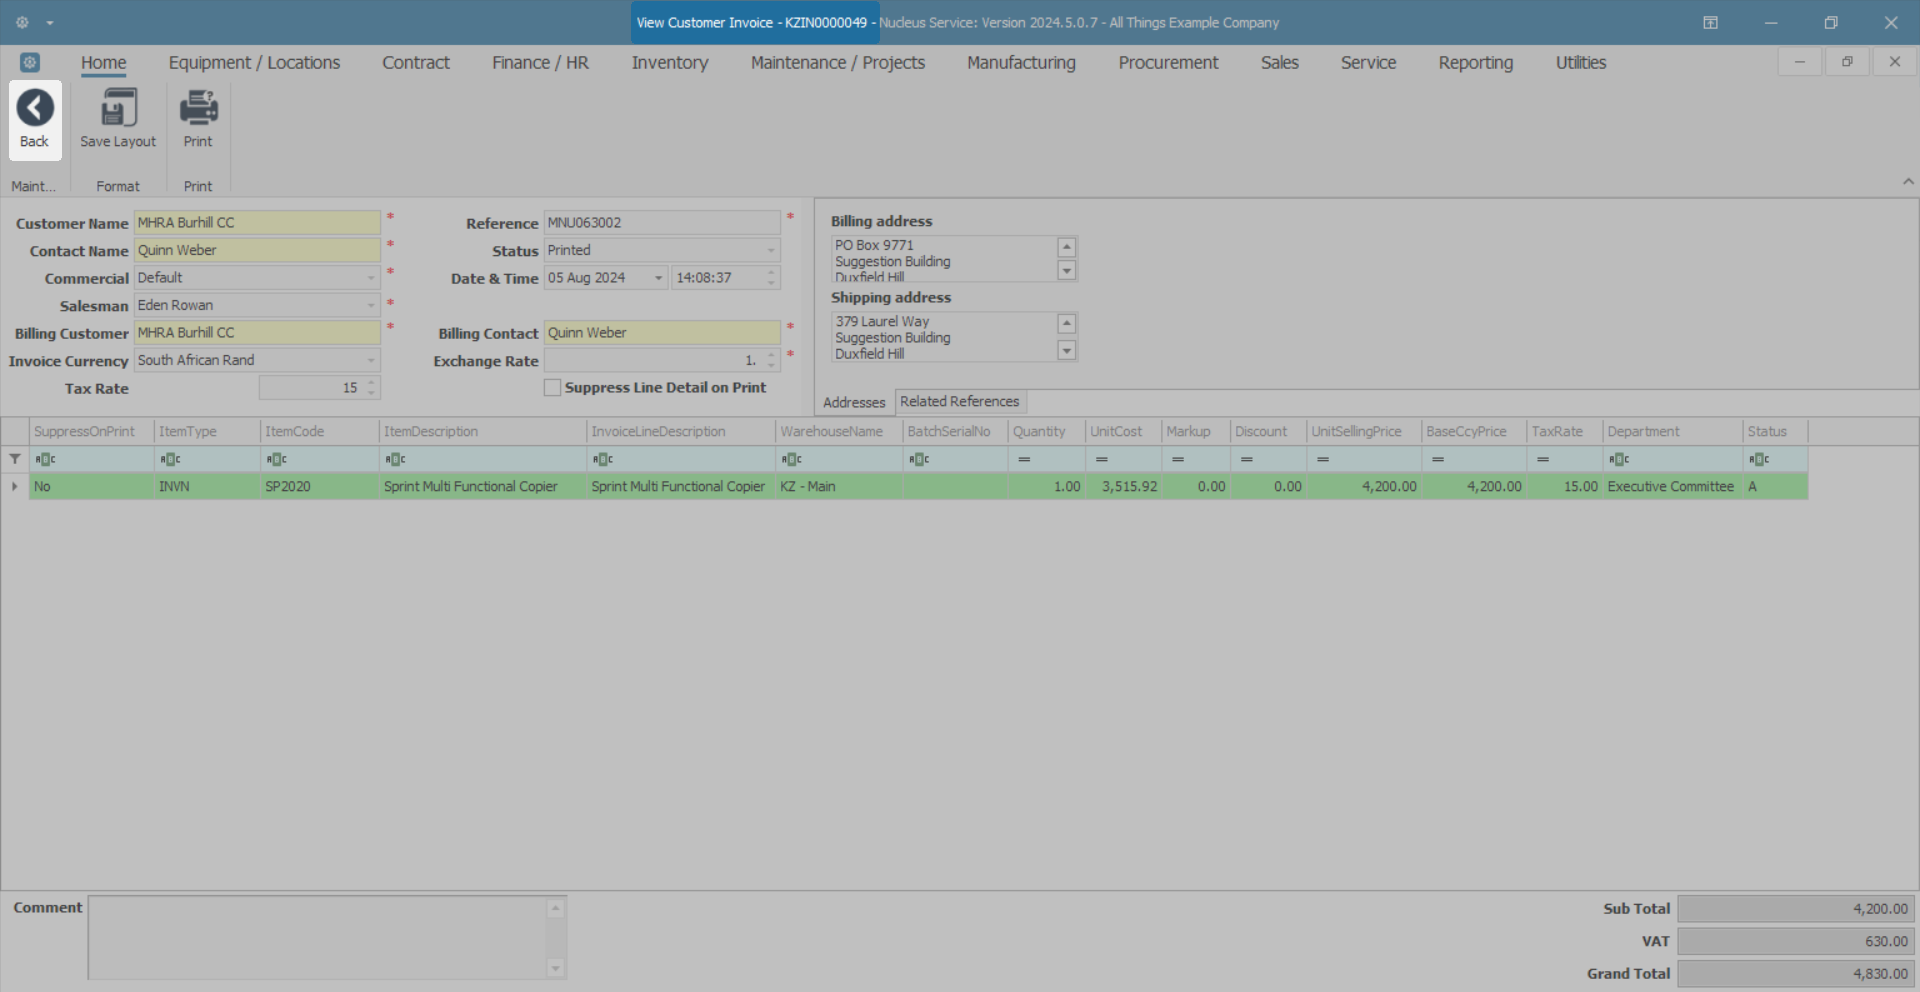Click the time field stepper arrows
Screen dimensions: 1920x992
[771, 278]
